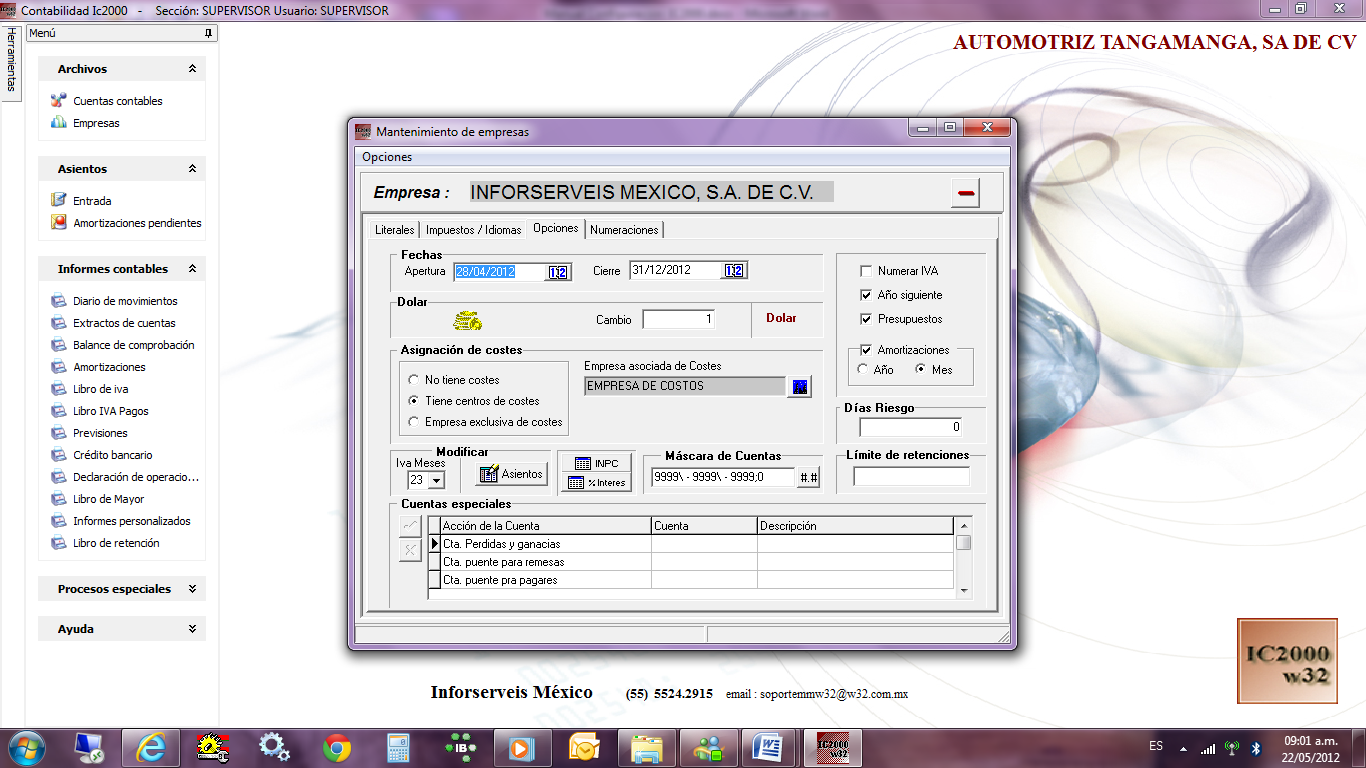The image size is (1366, 768).
Task: Switch to the Numeraciones tab
Action: [624, 230]
